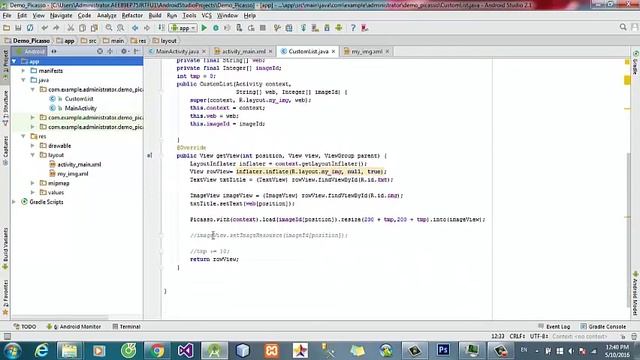The height and width of the screenshot is (360, 640).
Task: Open the VCS menu
Action: (x=207, y=16)
